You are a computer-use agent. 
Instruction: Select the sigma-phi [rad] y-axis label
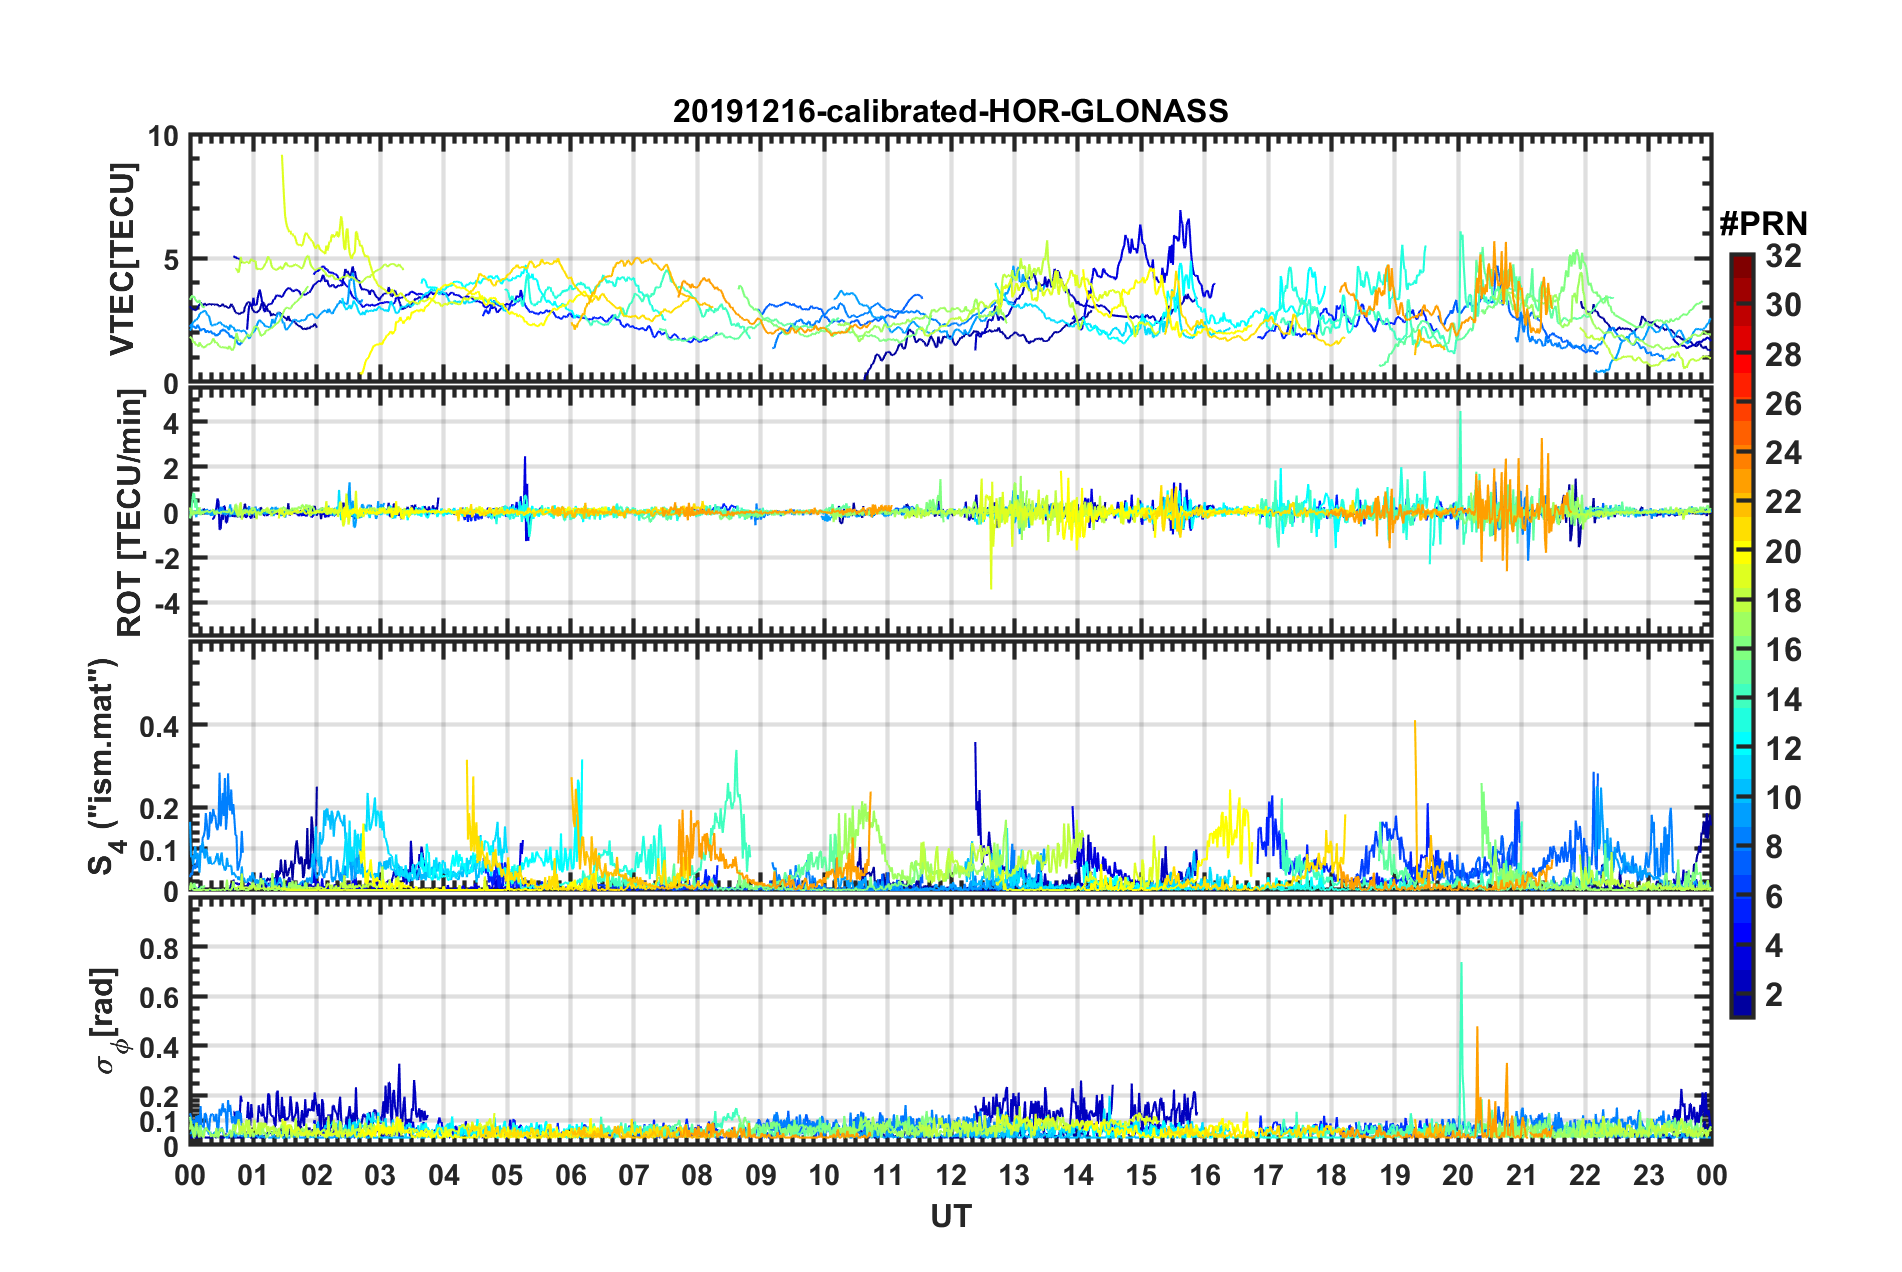(107, 1020)
